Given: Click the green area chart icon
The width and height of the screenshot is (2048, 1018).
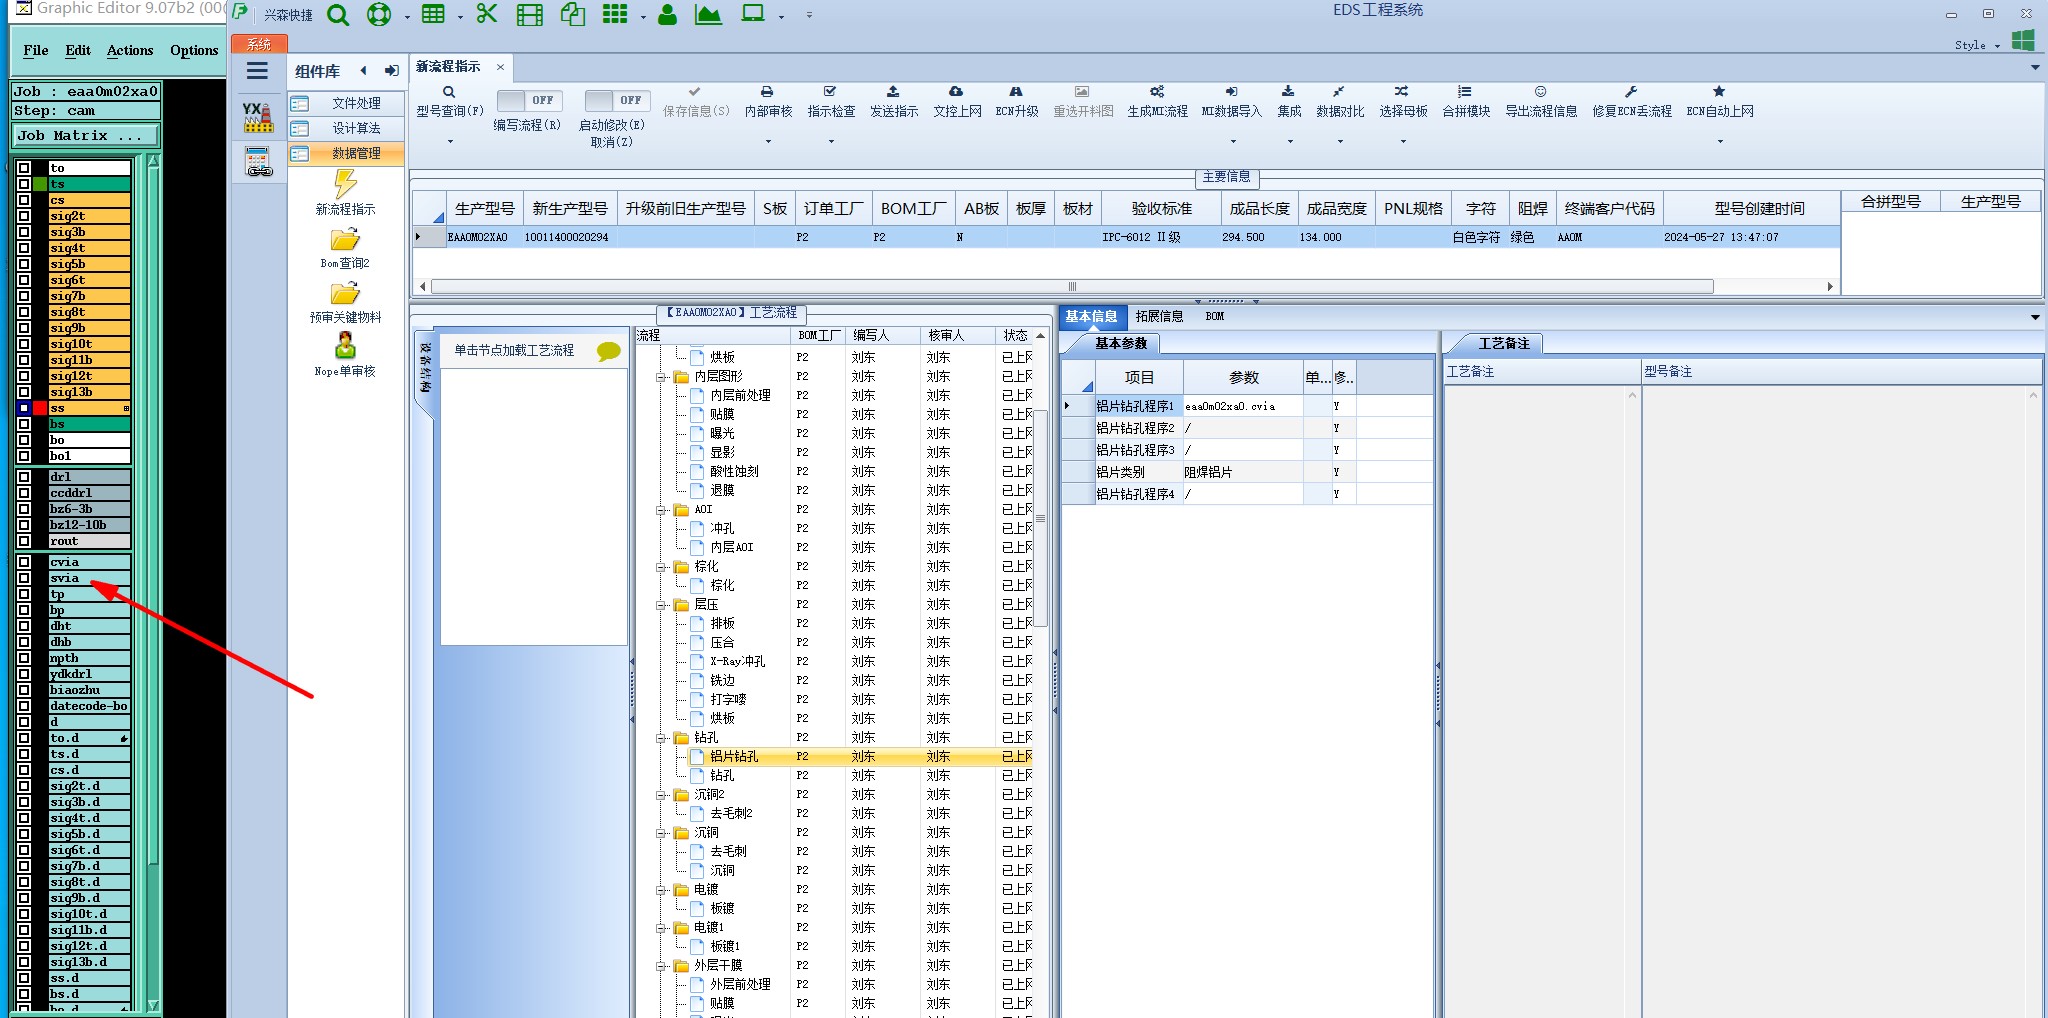Looking at the screenshot, I should click(708, 15).
